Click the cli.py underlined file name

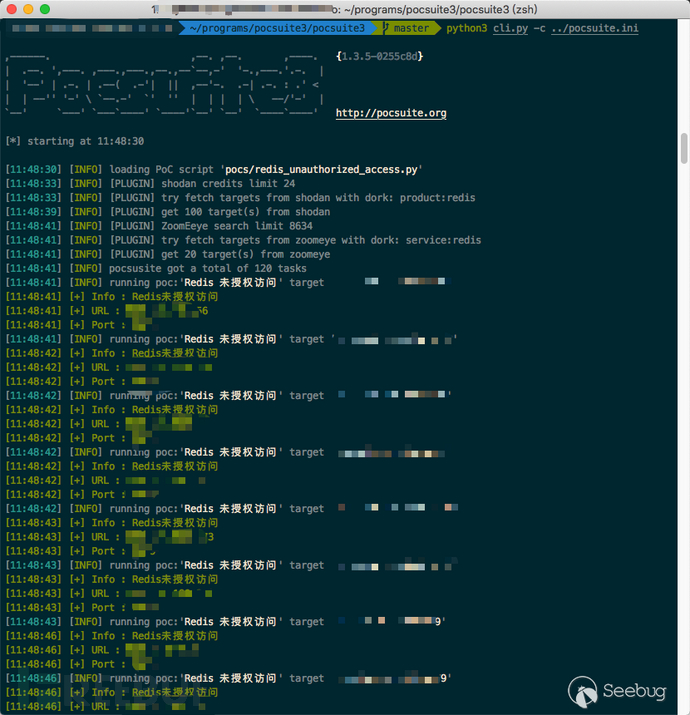pos(510,28)
